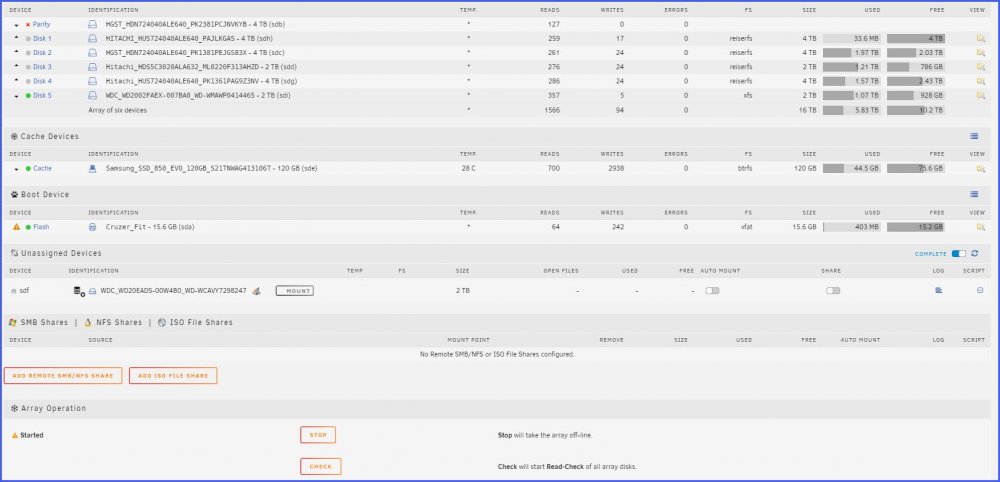Stop the array
Viewport: 1000px width, 482px height.
tap(318, 435)
